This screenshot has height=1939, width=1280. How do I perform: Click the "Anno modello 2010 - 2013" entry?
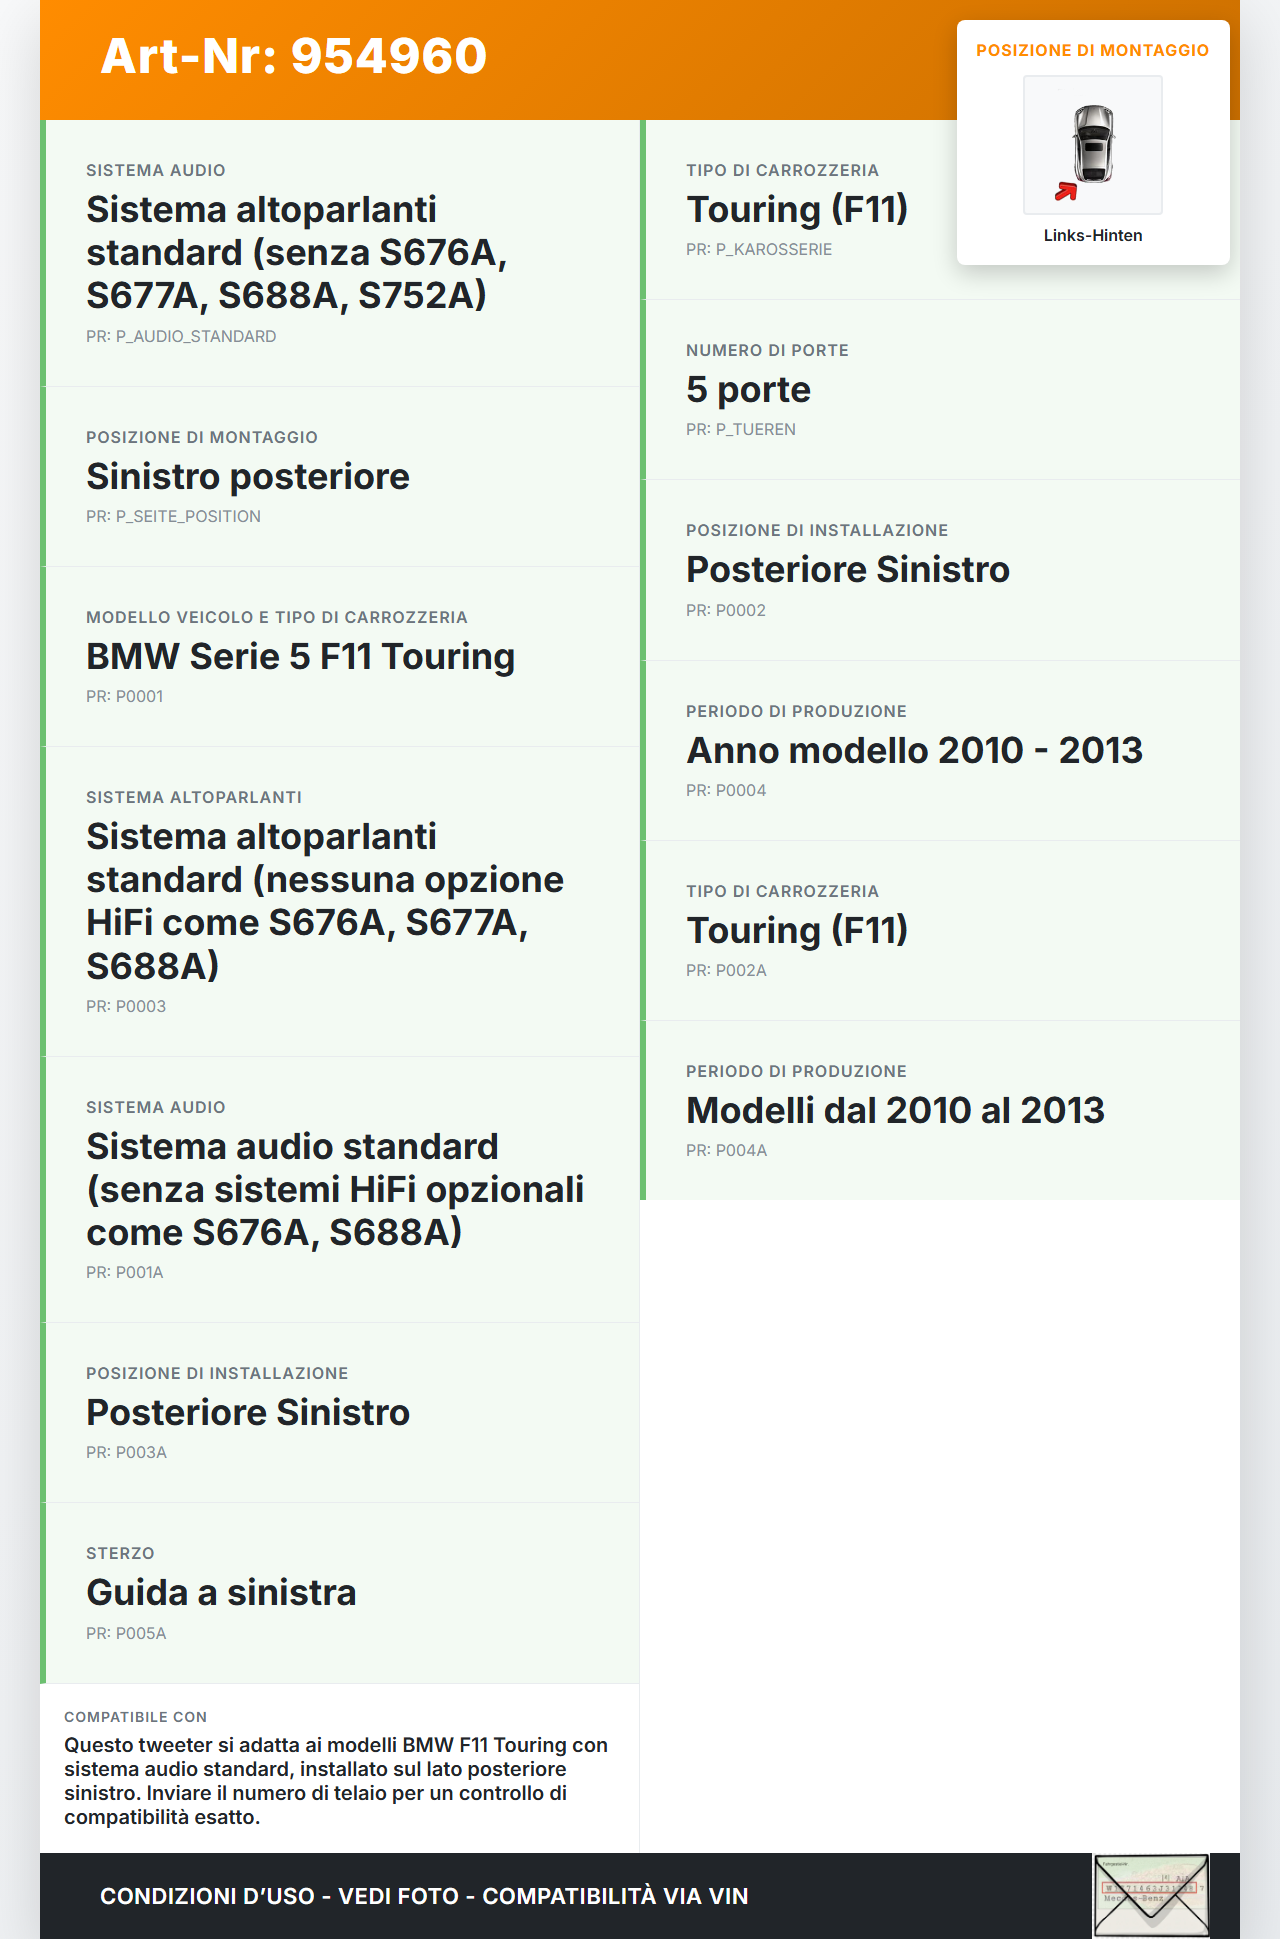pyautogui.click(x=914, y=751)
